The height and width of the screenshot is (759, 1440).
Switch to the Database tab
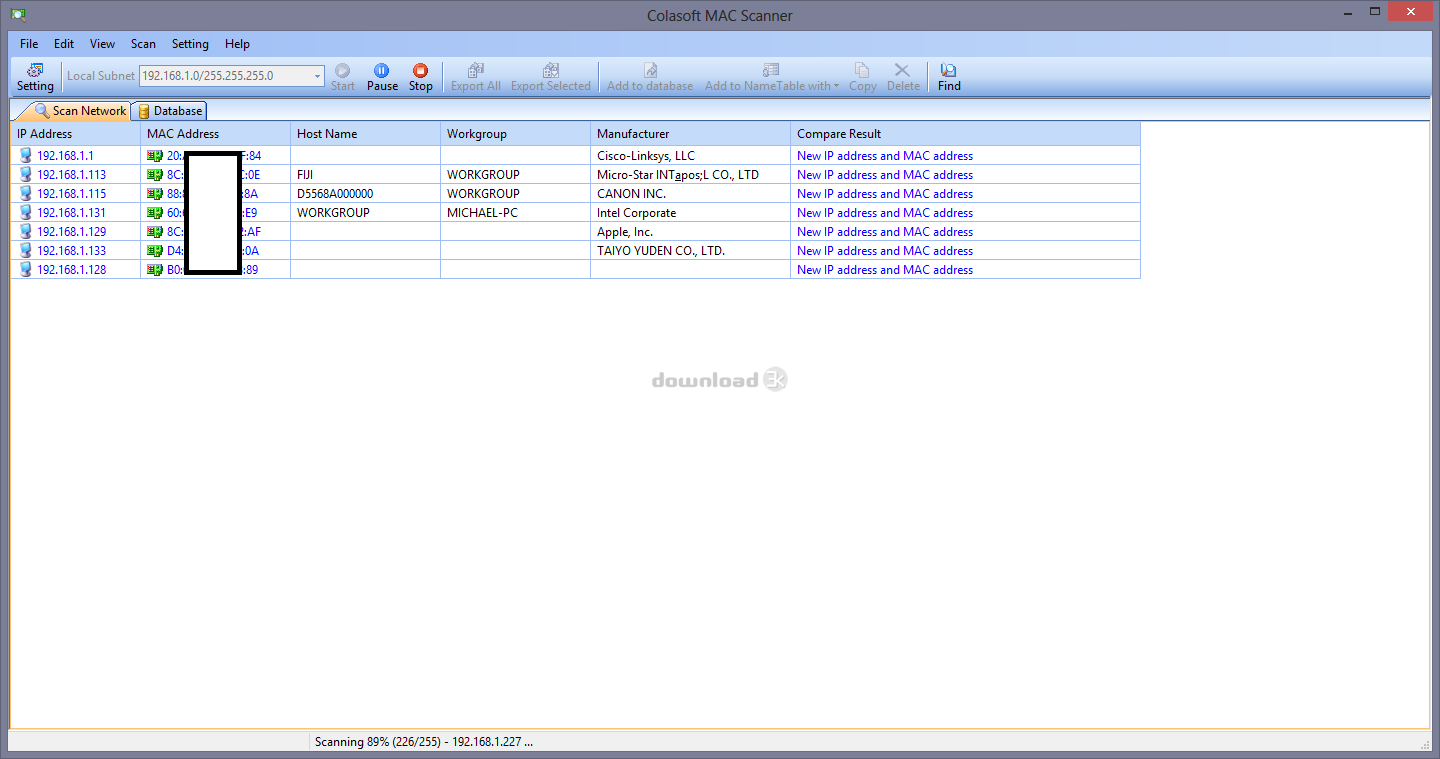coord(171,111)
